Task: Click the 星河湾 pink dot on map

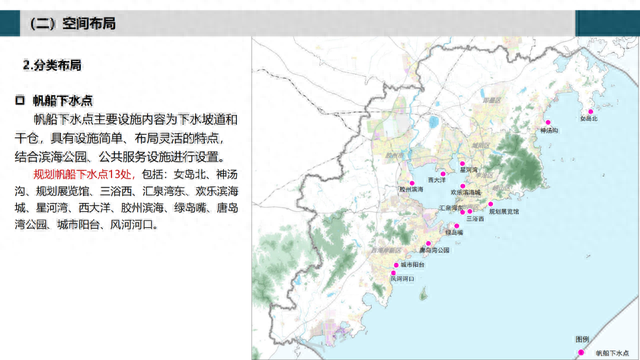Action: click(x=462, y=164)
